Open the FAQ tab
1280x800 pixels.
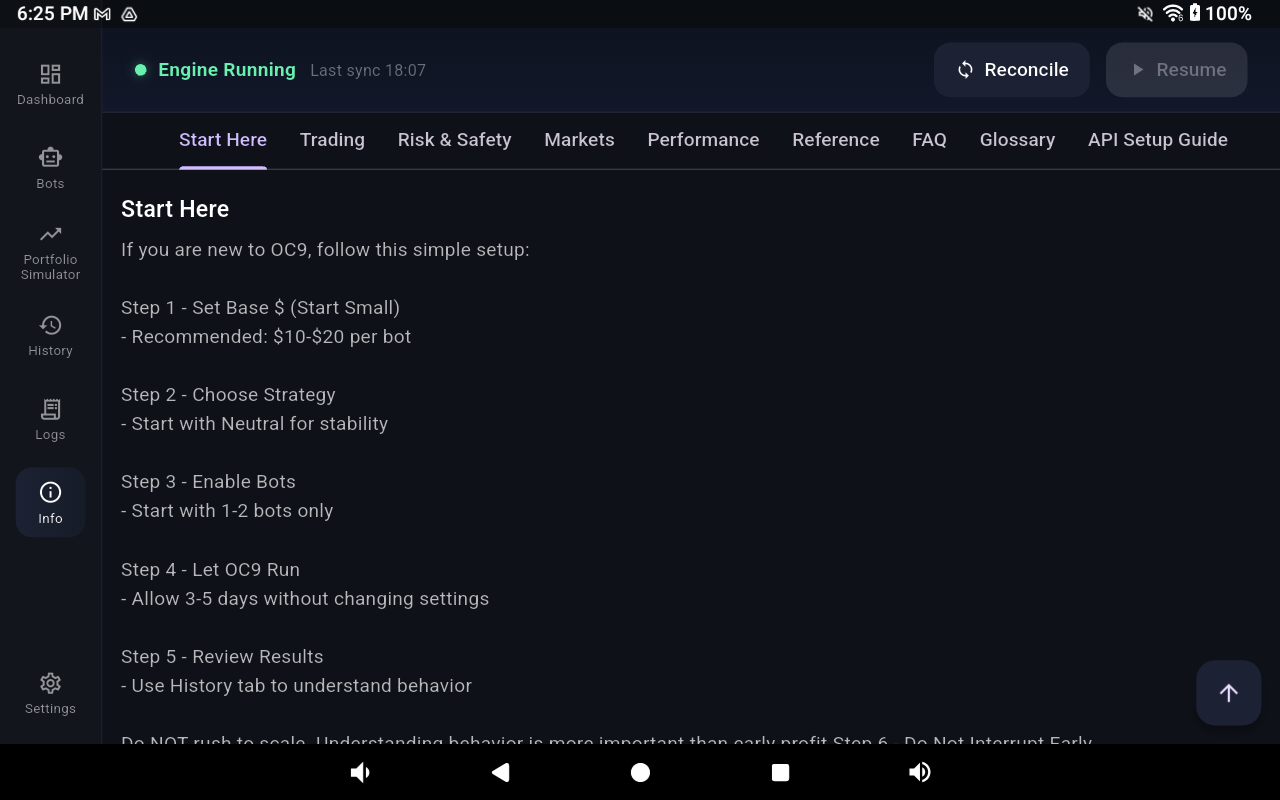coord(929,140)
